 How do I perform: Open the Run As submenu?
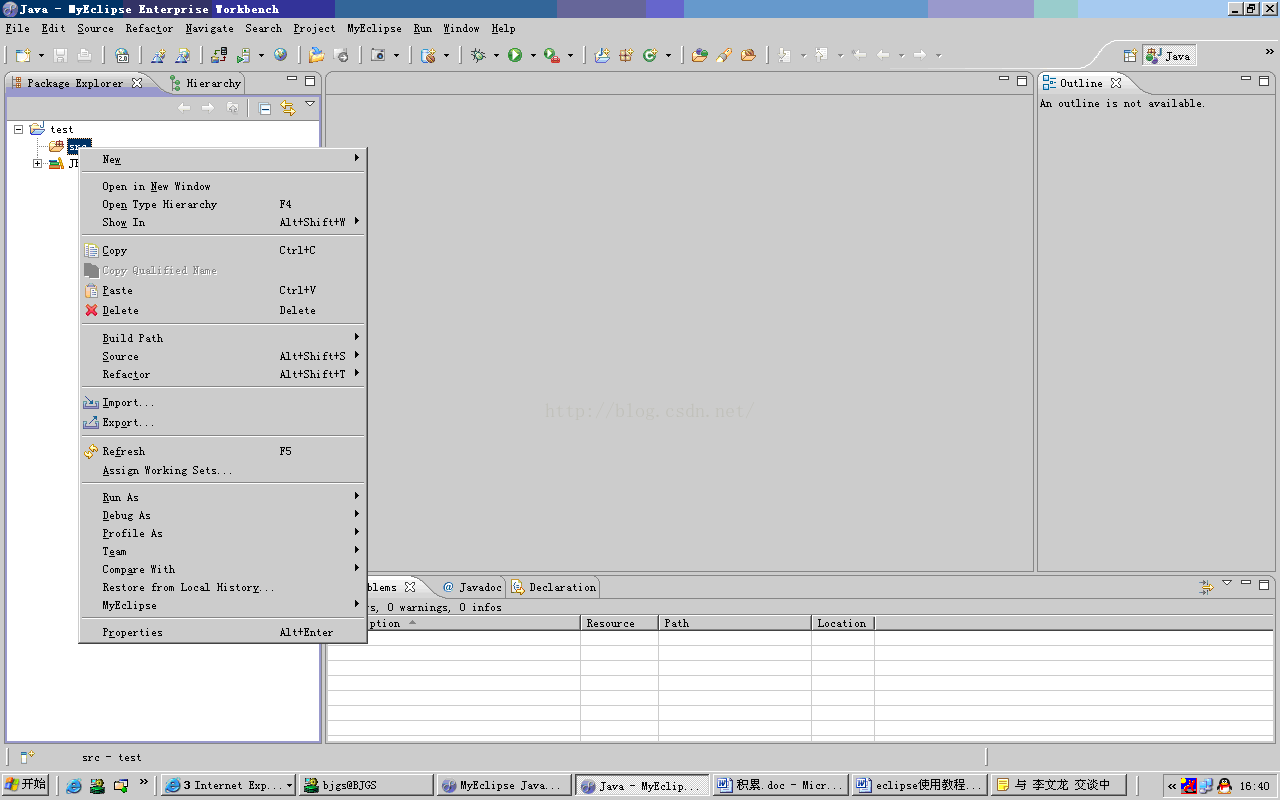tap(223, 497)
